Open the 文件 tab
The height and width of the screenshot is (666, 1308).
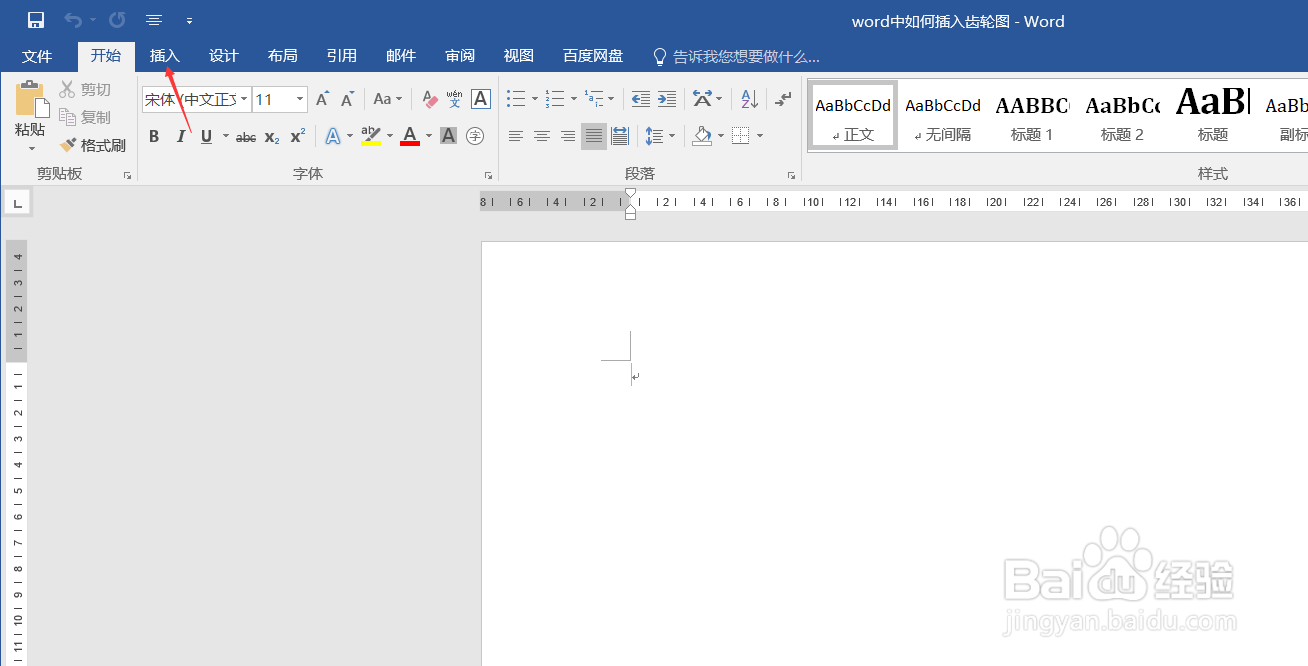click(37, 56)
